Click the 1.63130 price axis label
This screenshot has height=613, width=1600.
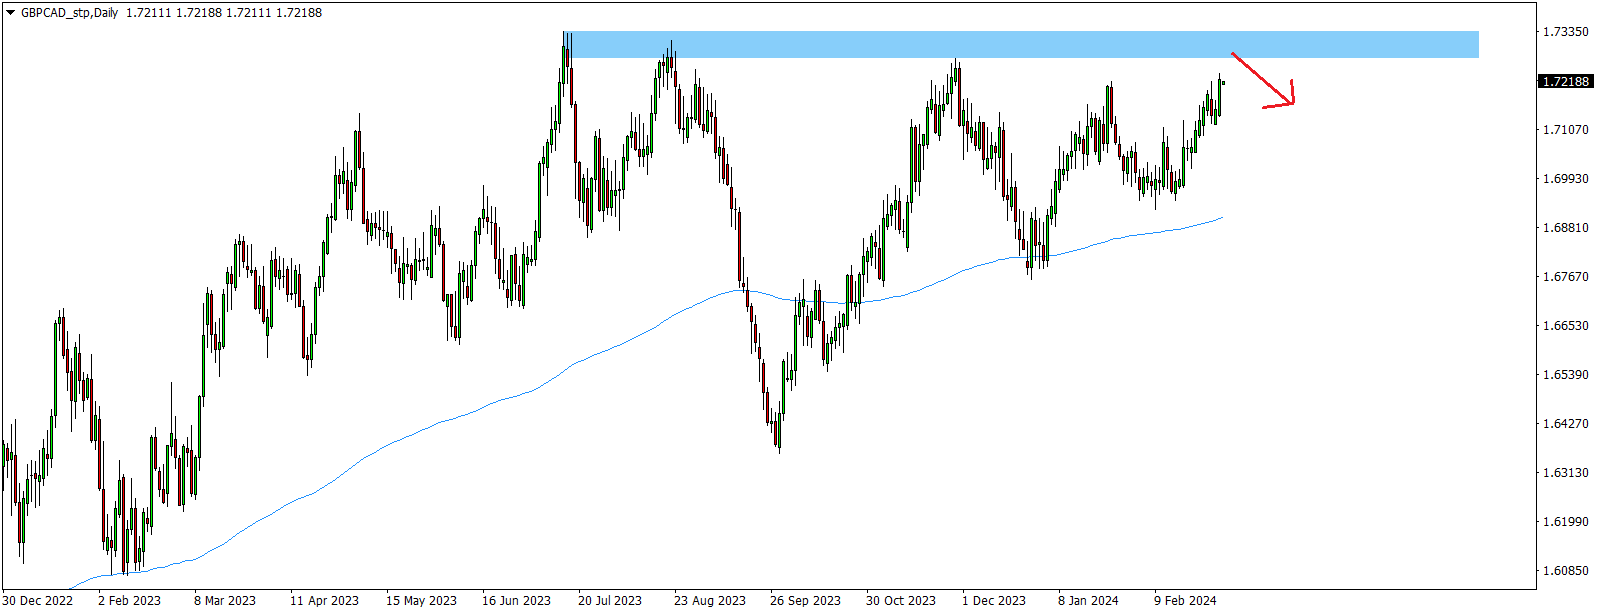[x=1565, y=473]
